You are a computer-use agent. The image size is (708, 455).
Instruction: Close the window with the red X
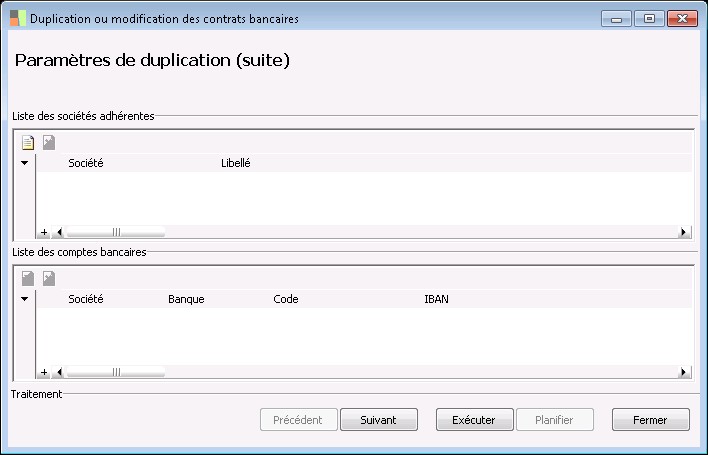pos(682,19)
